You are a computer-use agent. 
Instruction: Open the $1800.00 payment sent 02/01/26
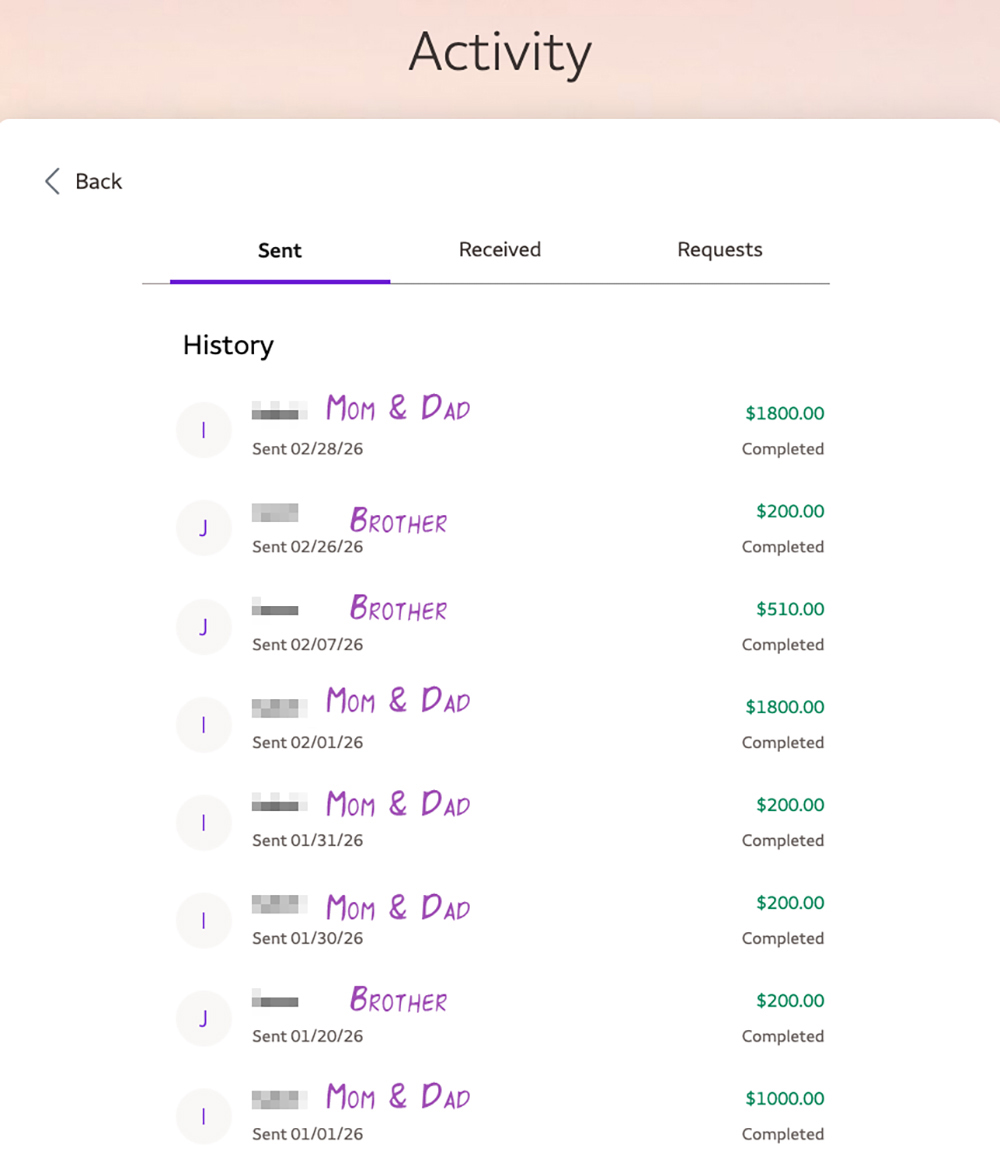[x=500, y=724]
